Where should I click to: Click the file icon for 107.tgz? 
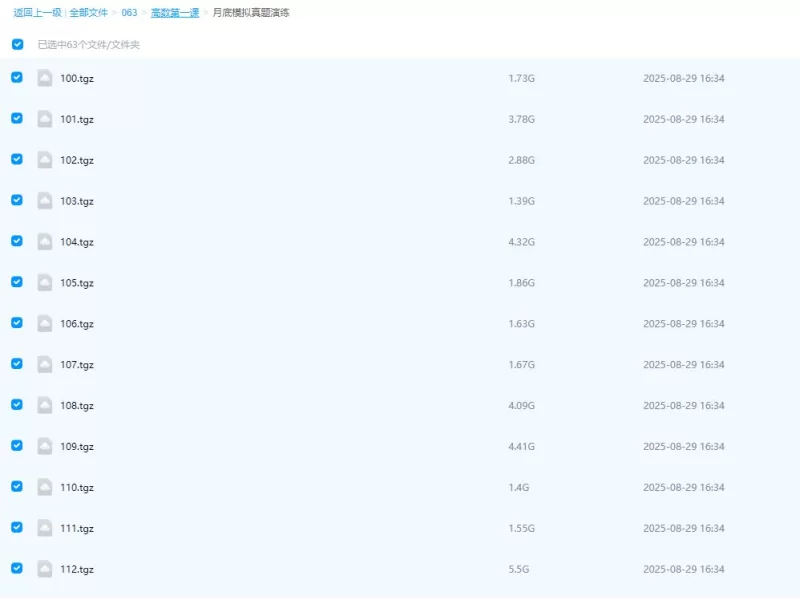coord(45,364)
